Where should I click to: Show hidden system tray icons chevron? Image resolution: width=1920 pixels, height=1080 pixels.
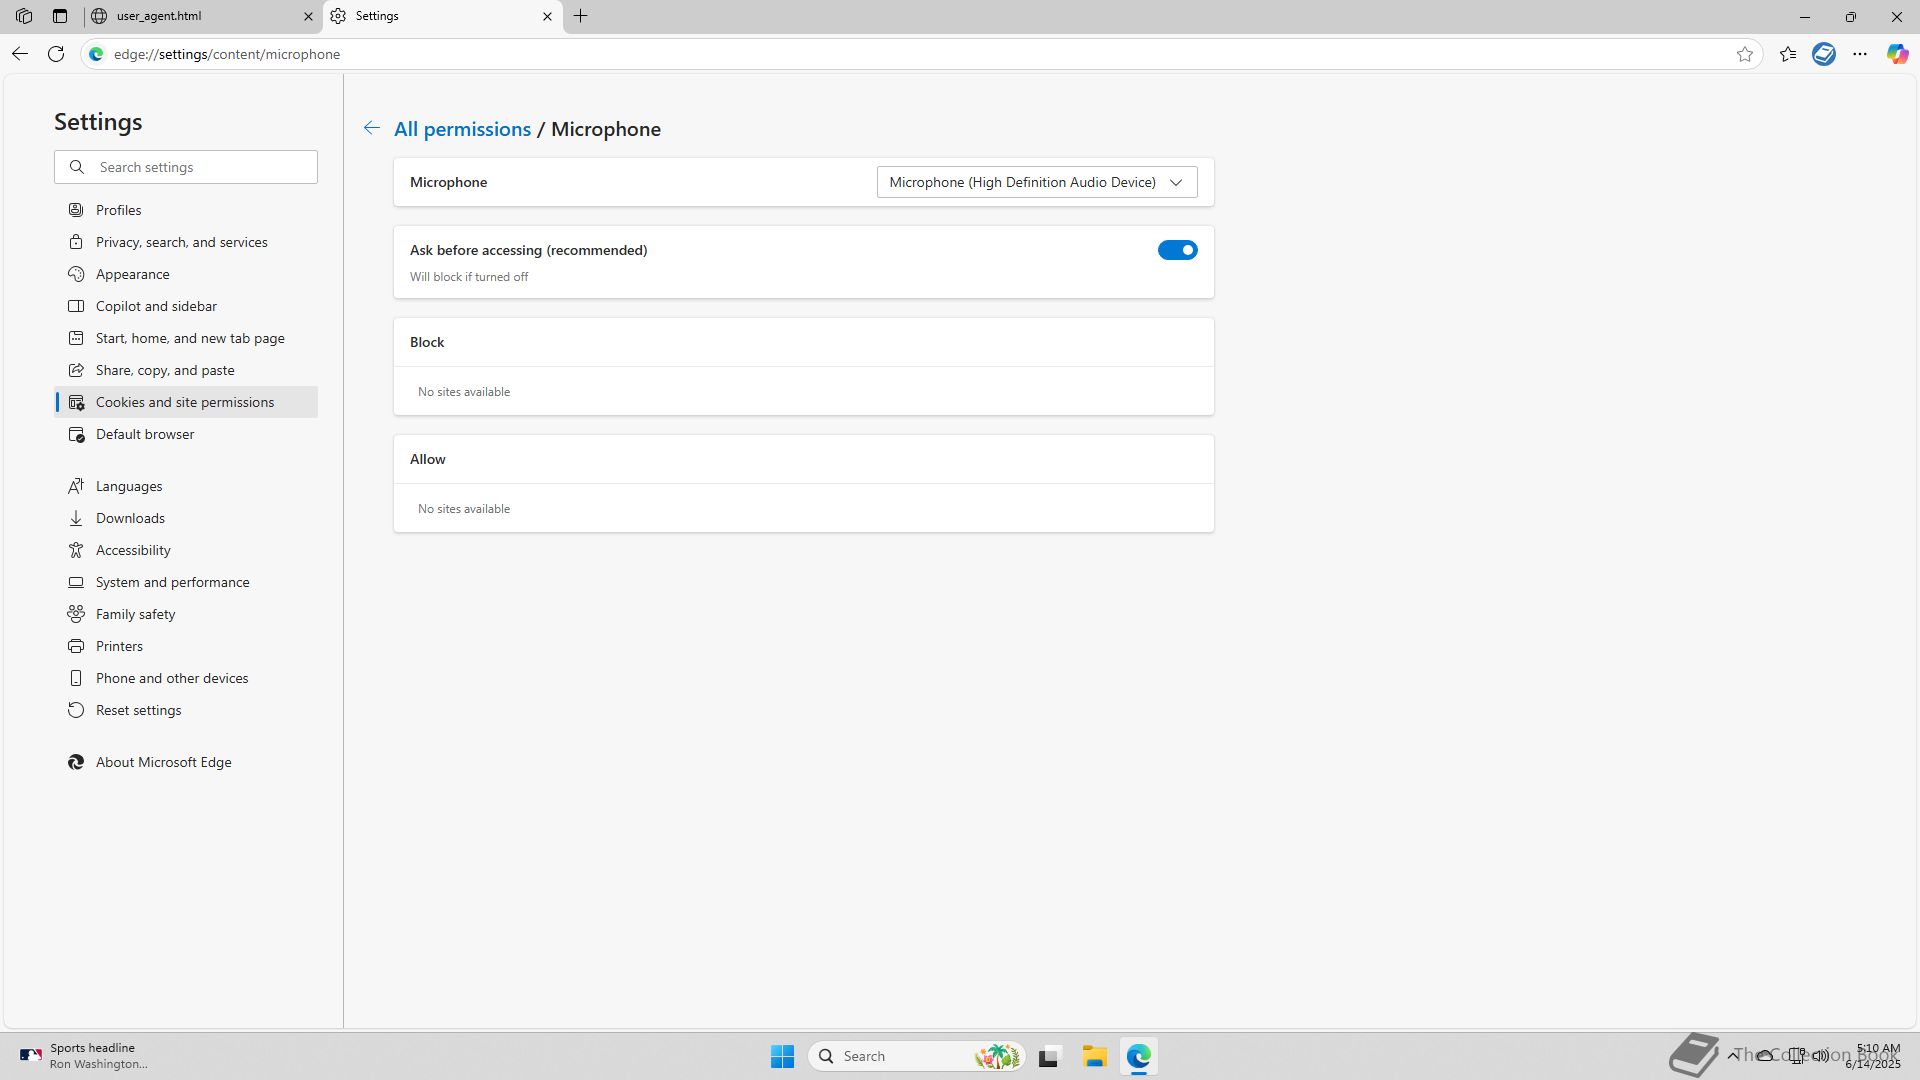coord(1732,1055)
